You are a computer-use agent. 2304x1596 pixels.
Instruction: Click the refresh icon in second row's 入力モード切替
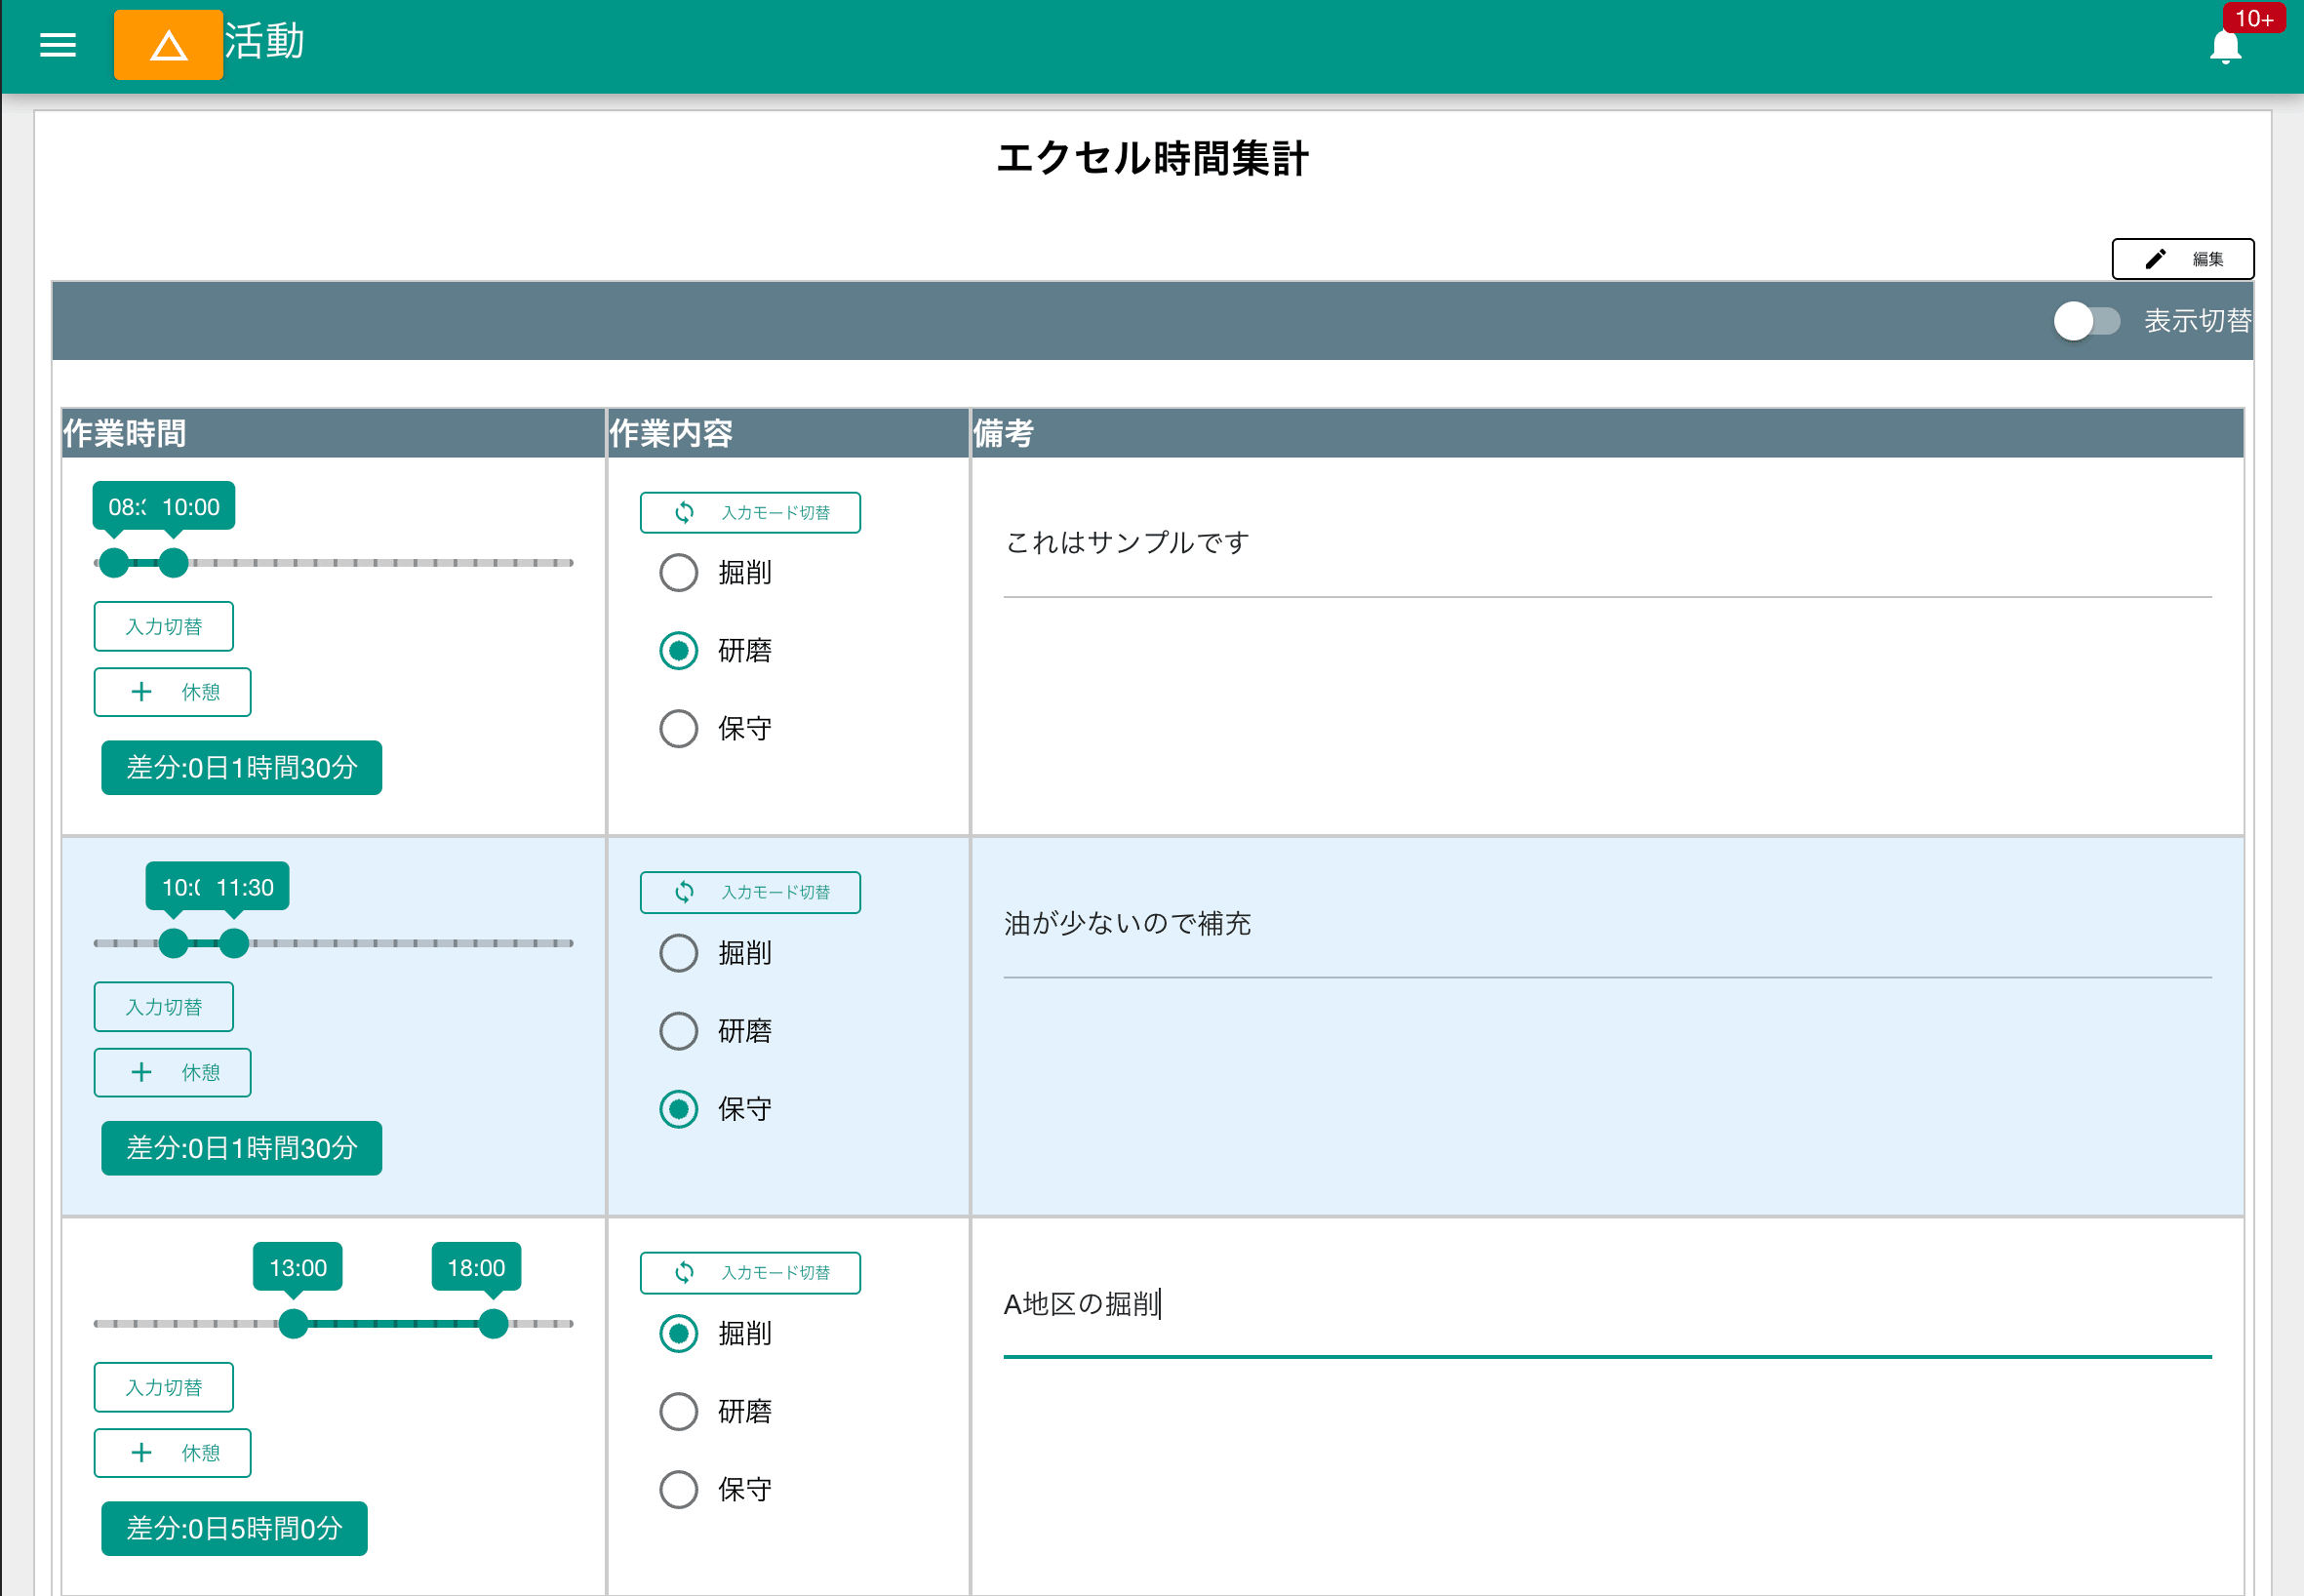click(x=685, y=892)
